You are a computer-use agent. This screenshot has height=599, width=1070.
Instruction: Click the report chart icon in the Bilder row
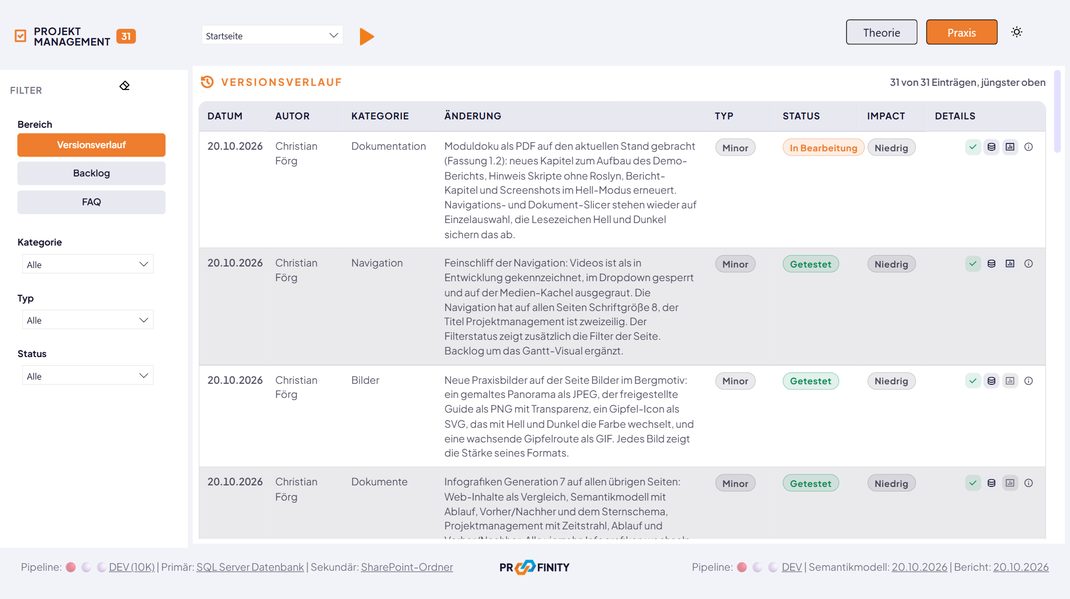[x=1010, y=381]
